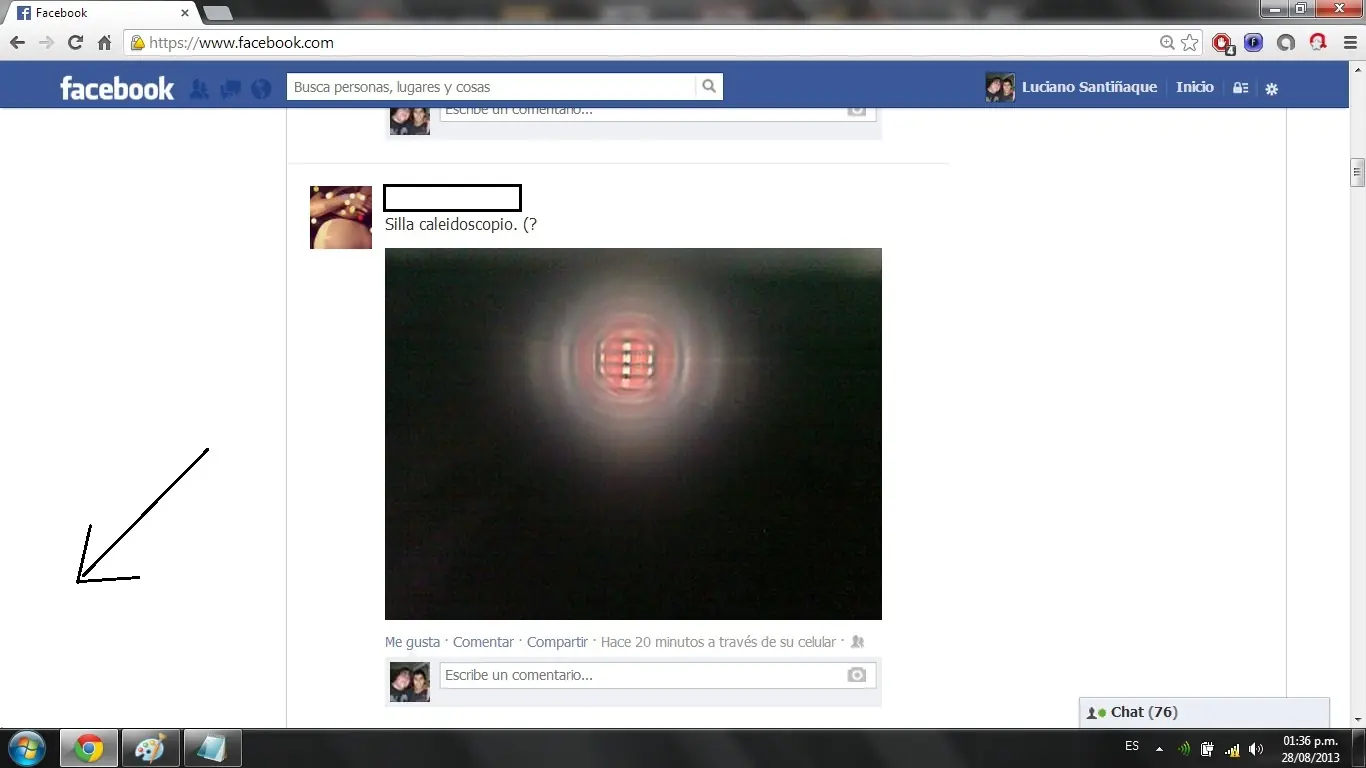Open the Chrome hamburger menu
The image size is (1366, 768).
pyautogui.click(x=1349, y=43)
